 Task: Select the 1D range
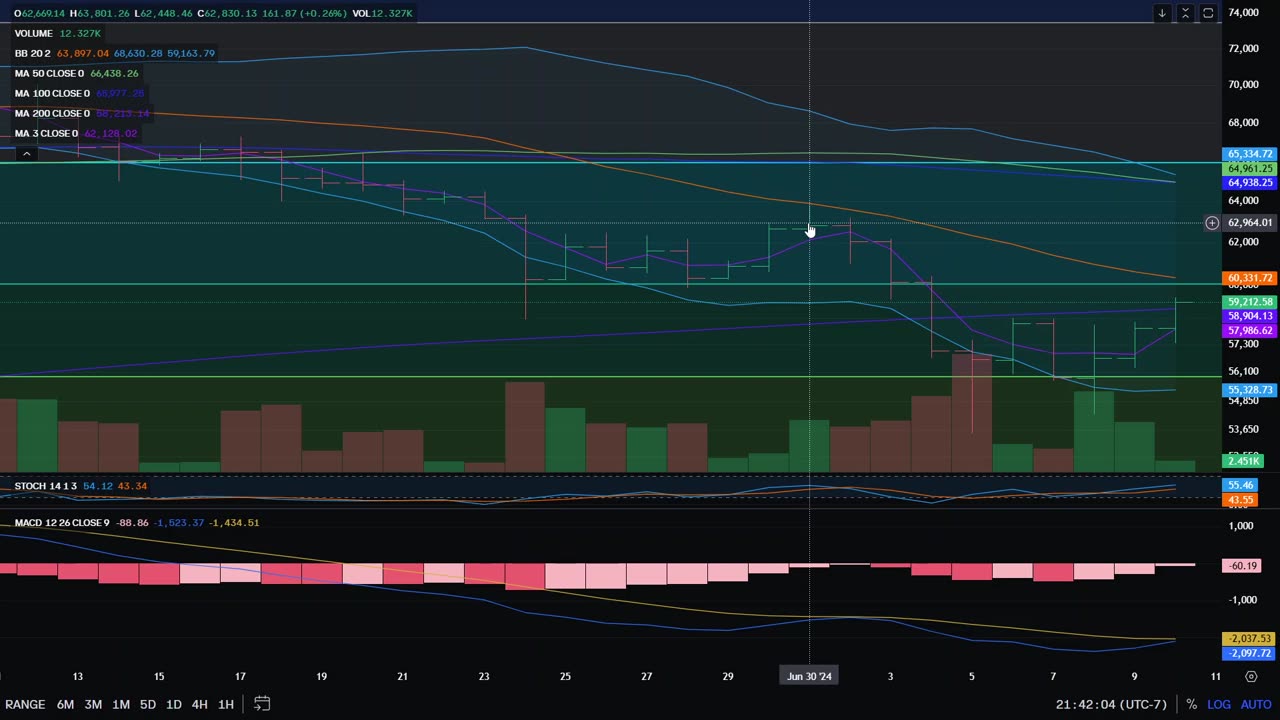[x=173, y=704]
